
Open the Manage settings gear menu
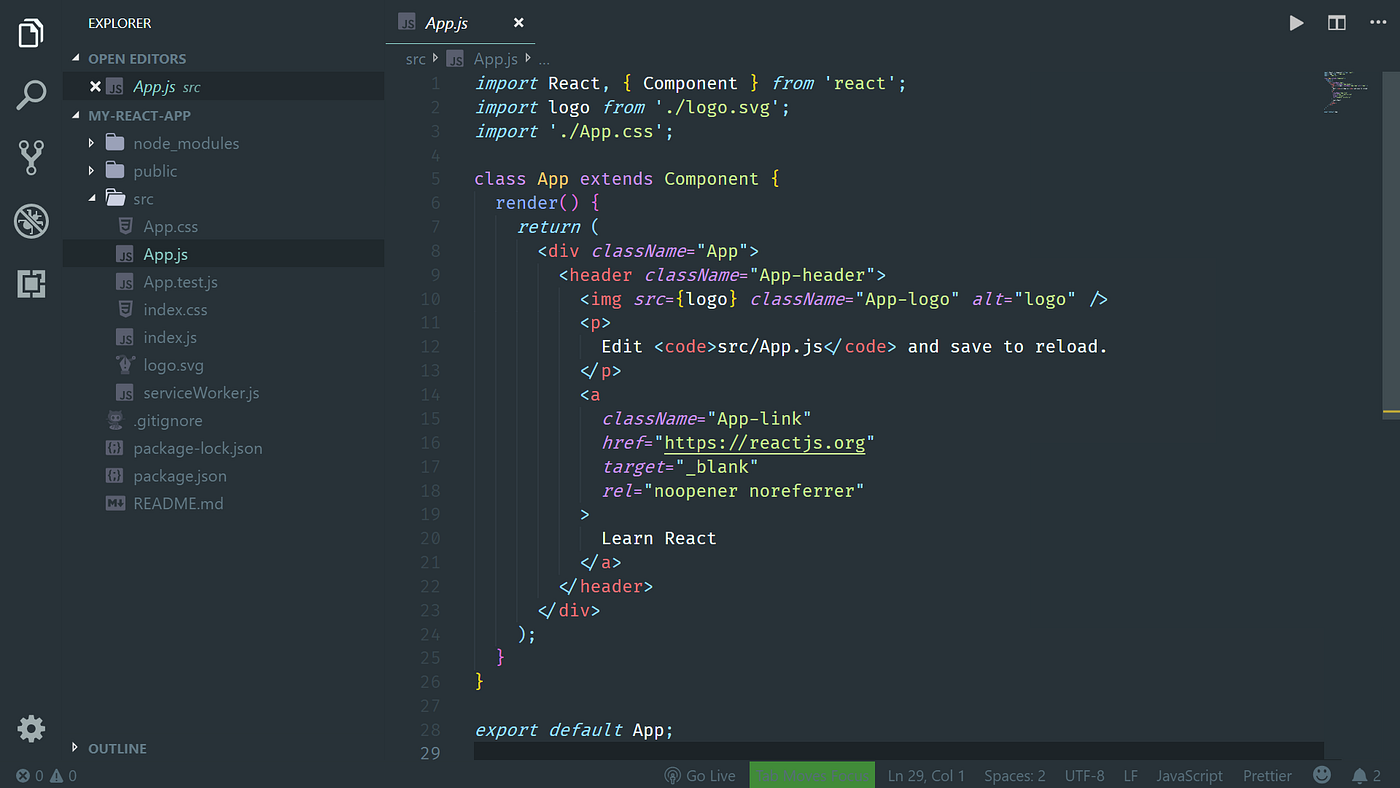pos(30,728)
